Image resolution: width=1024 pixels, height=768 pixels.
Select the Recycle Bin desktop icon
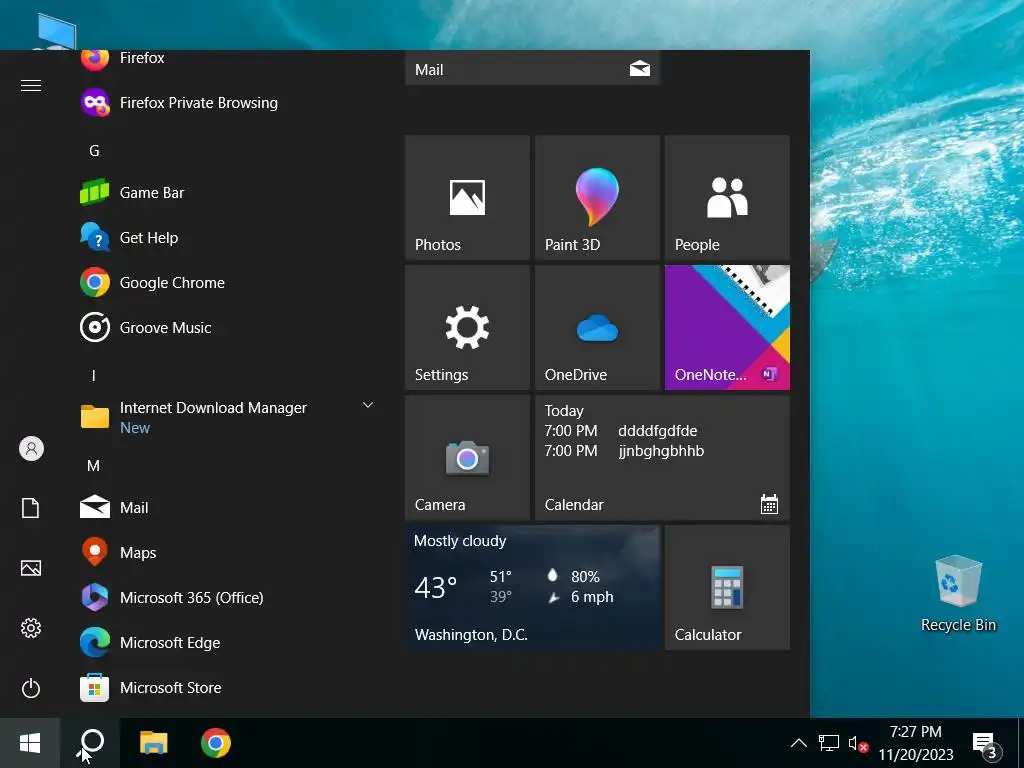958,593
